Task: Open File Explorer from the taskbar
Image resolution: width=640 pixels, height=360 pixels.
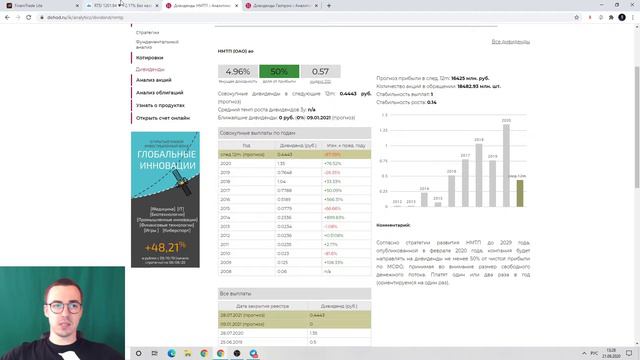Action: coord(188,353)
